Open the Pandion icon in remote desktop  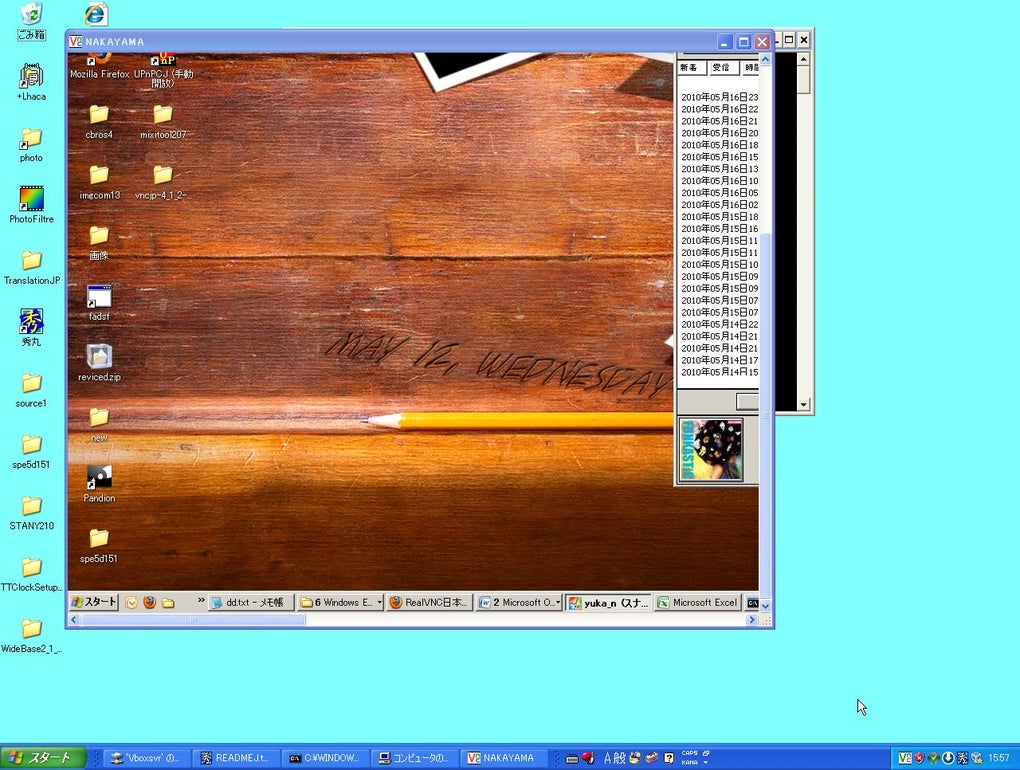click(99, 477)
